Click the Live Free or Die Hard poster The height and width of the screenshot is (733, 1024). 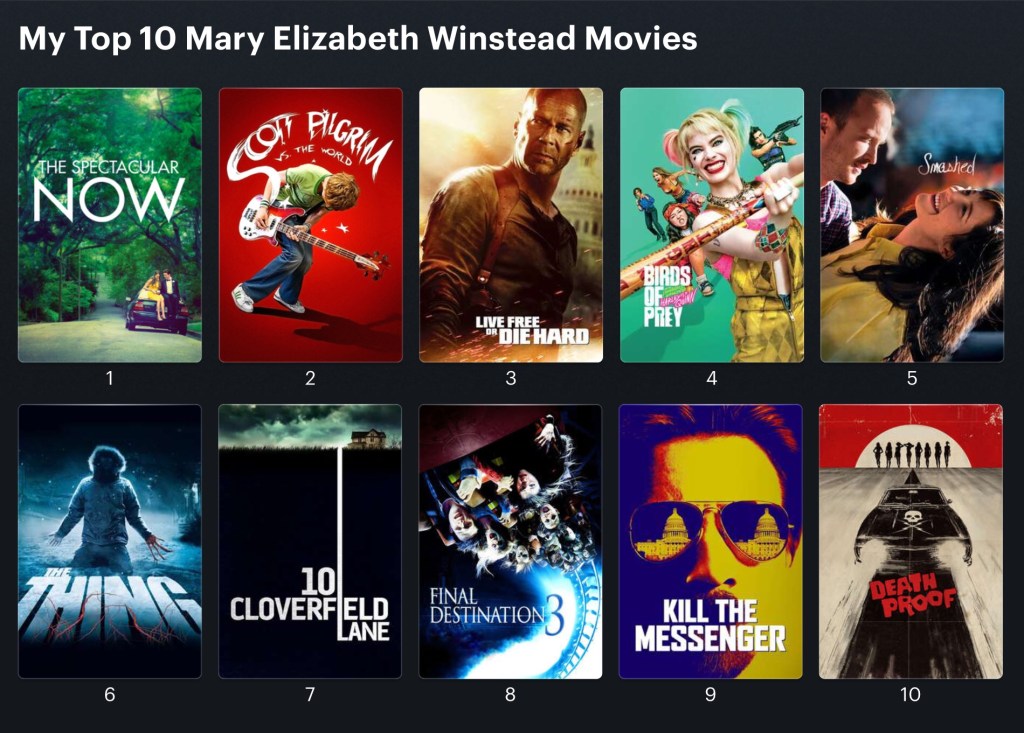point(511,225)
